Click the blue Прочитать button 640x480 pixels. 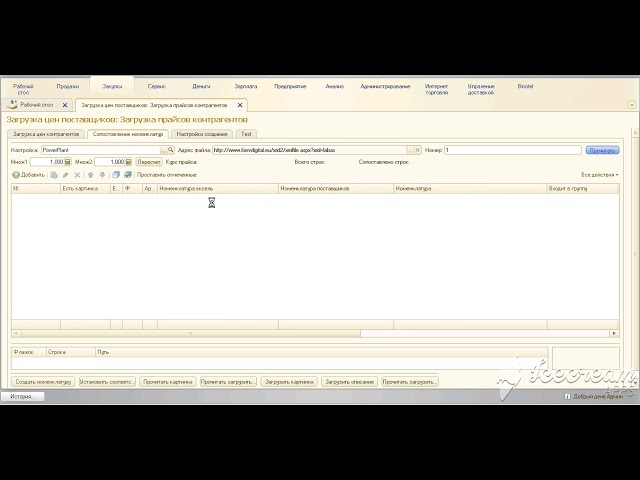point(602,150)
